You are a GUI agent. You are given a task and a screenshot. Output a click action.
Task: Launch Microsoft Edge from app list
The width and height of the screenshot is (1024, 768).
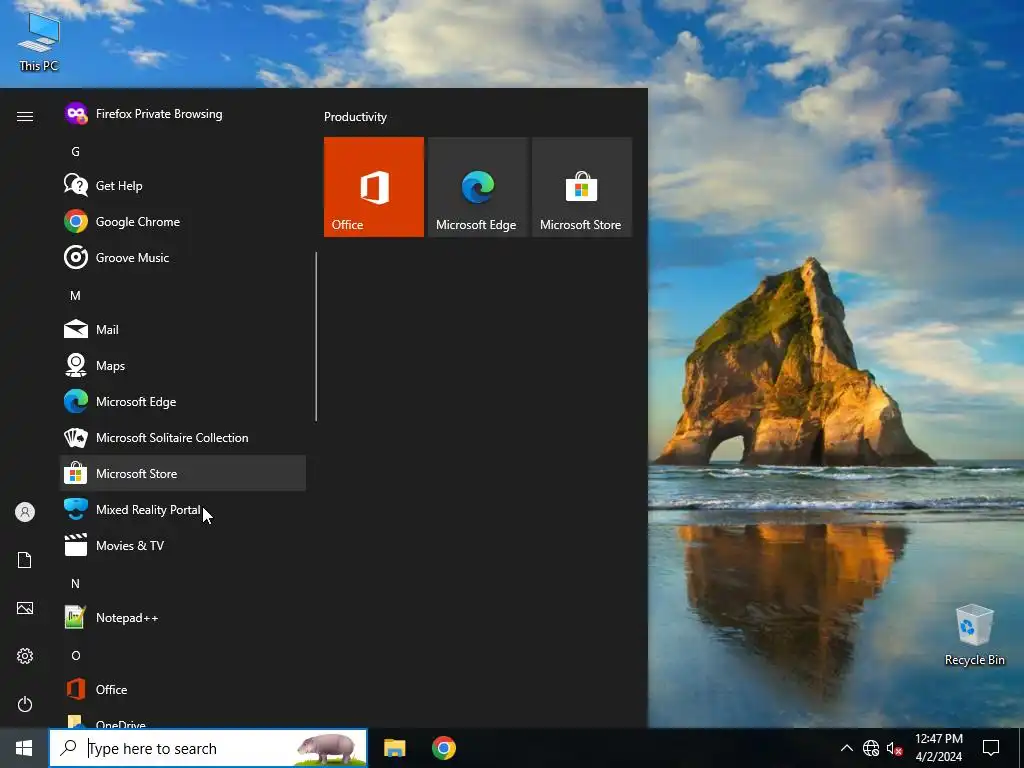point(183,401)
